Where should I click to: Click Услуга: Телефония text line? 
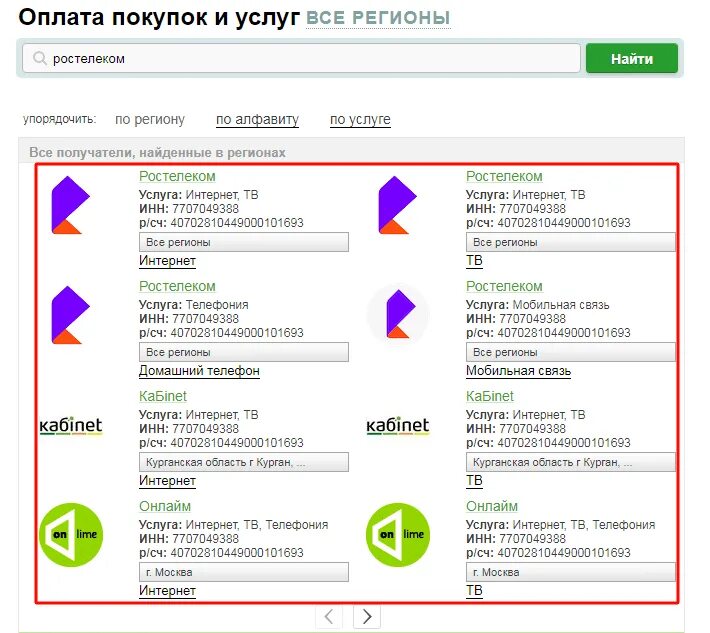pos(193,305)
